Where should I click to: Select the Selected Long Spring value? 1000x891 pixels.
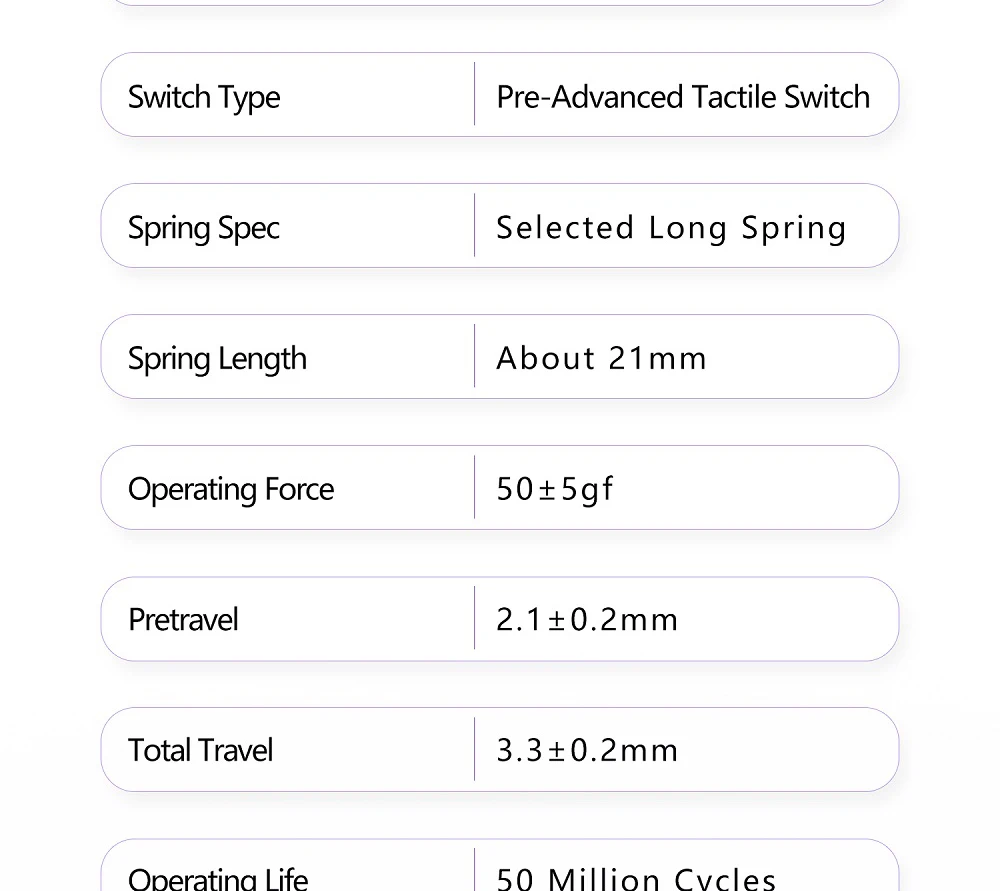[x=671, y=228]
